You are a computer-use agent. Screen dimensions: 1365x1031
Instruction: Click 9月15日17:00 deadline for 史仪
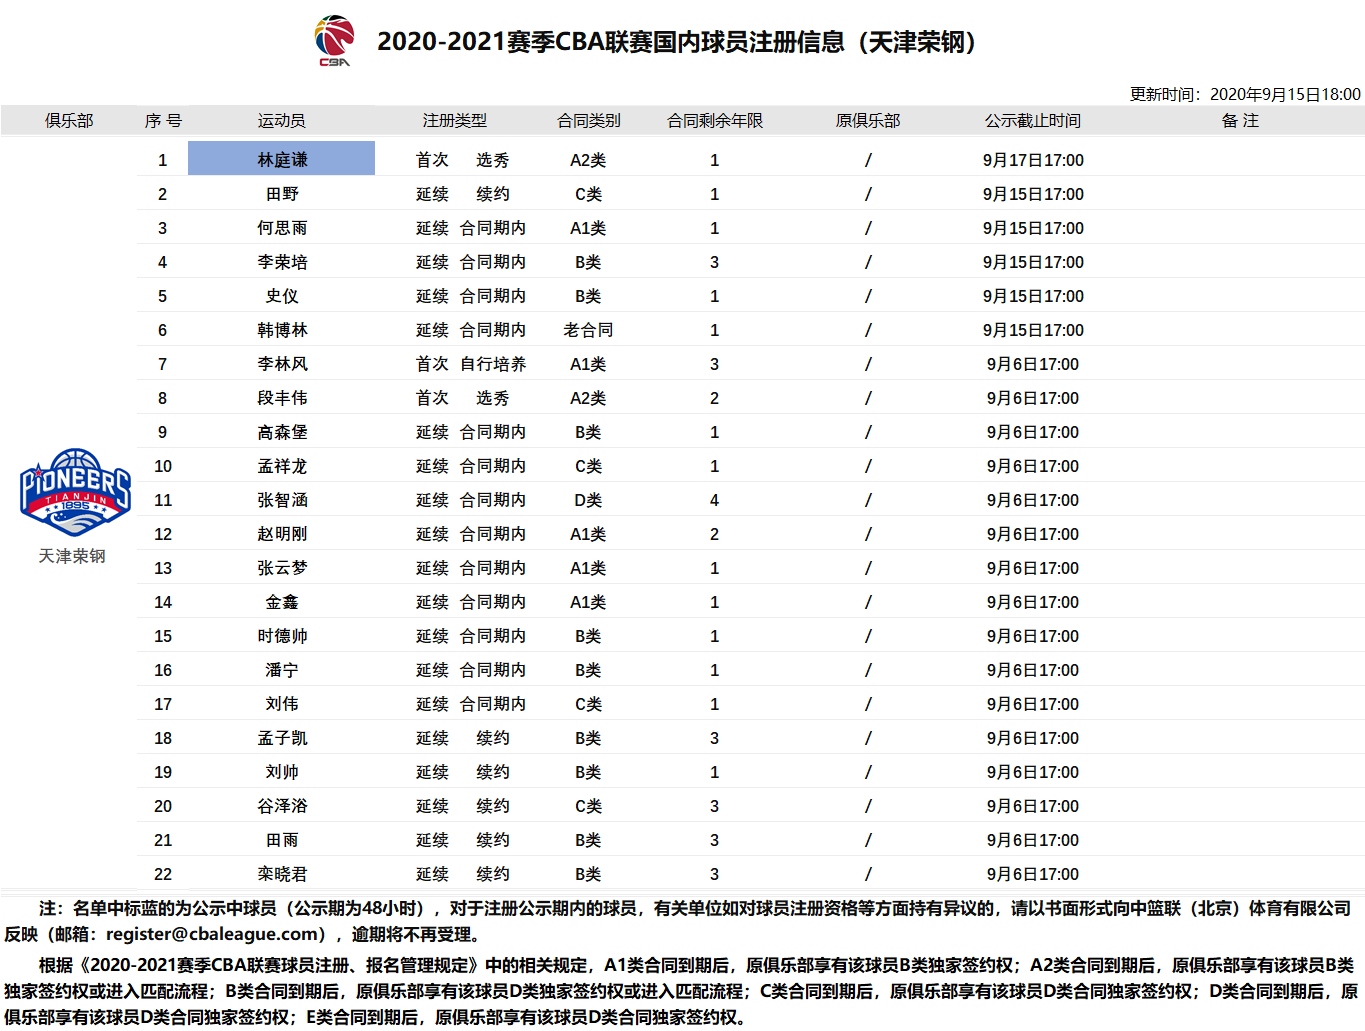[x=1033, y=296]
